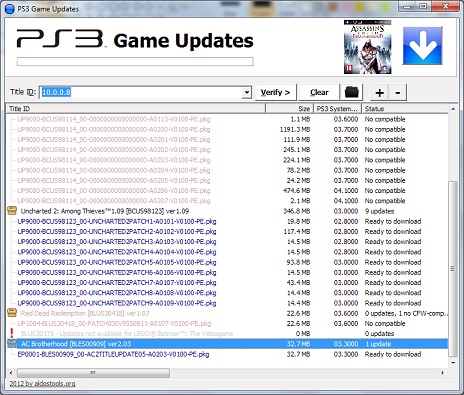
Task: Click the PS3 Game Updates title bar icon
Action: click(10, 9)
